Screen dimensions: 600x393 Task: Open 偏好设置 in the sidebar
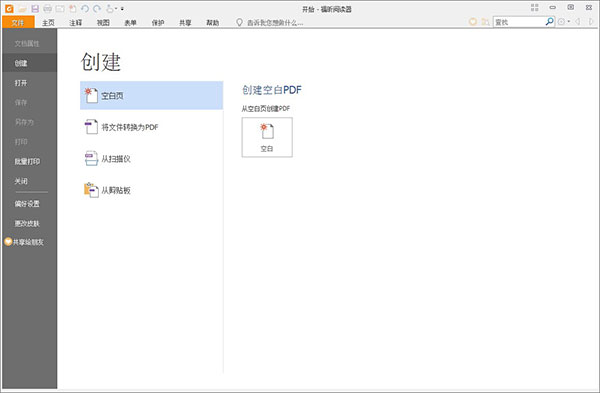click(27, 204)
